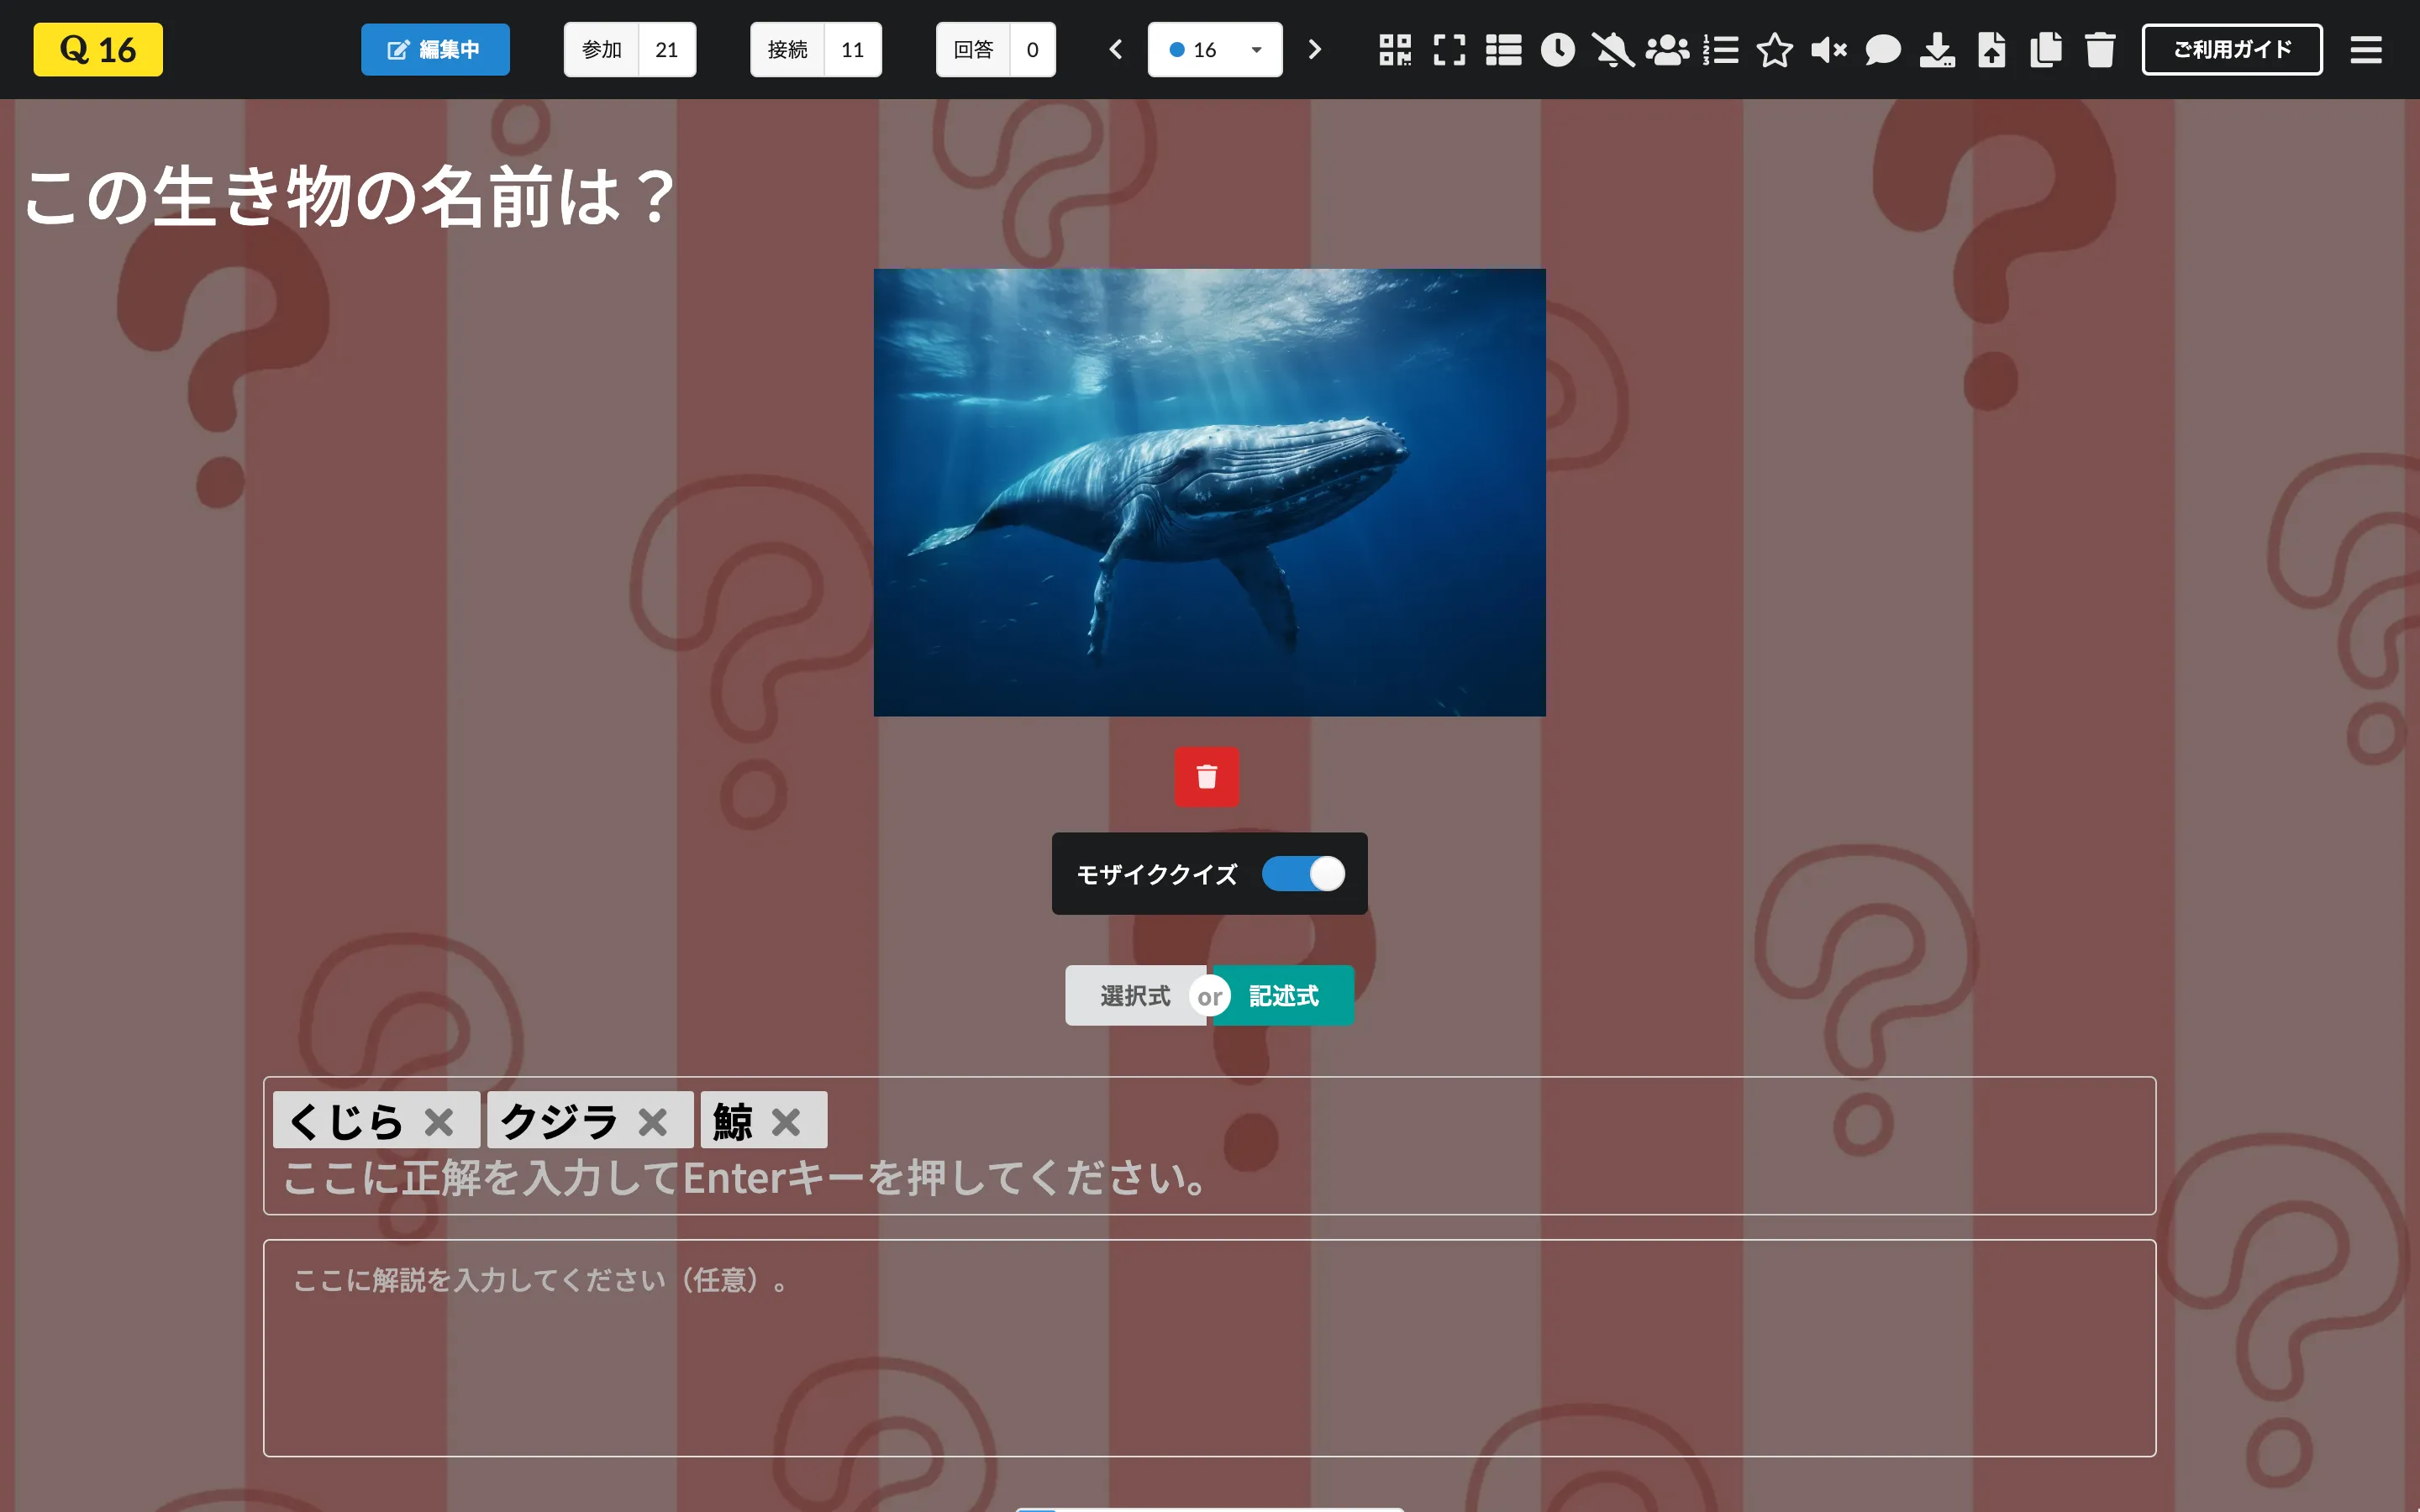Go to the next question with right chevron
This screenshot has height=1512, width=2420.
[1314, 49]
